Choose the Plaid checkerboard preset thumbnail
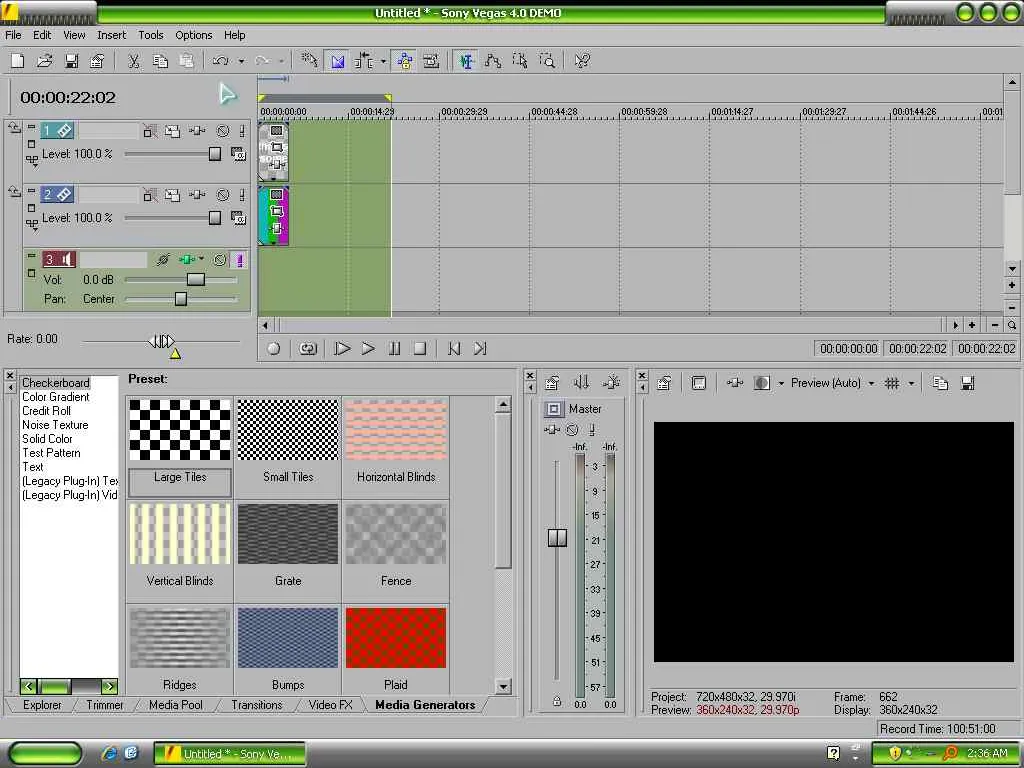 tap(396, 638)
